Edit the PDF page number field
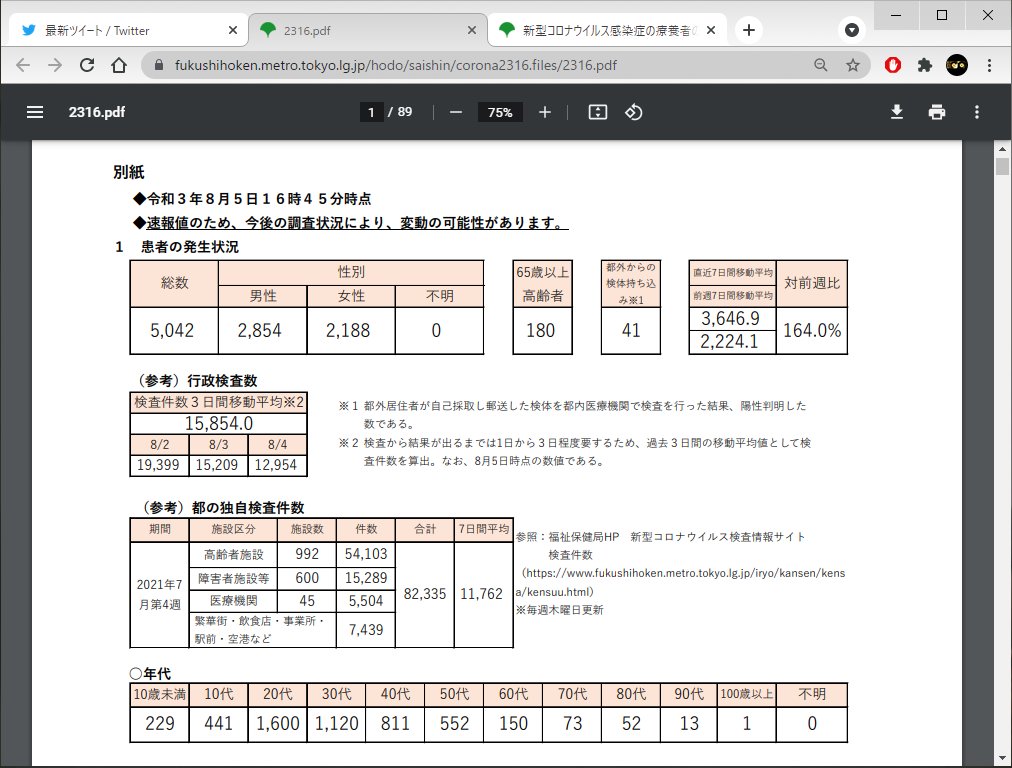 pos(371,112)
